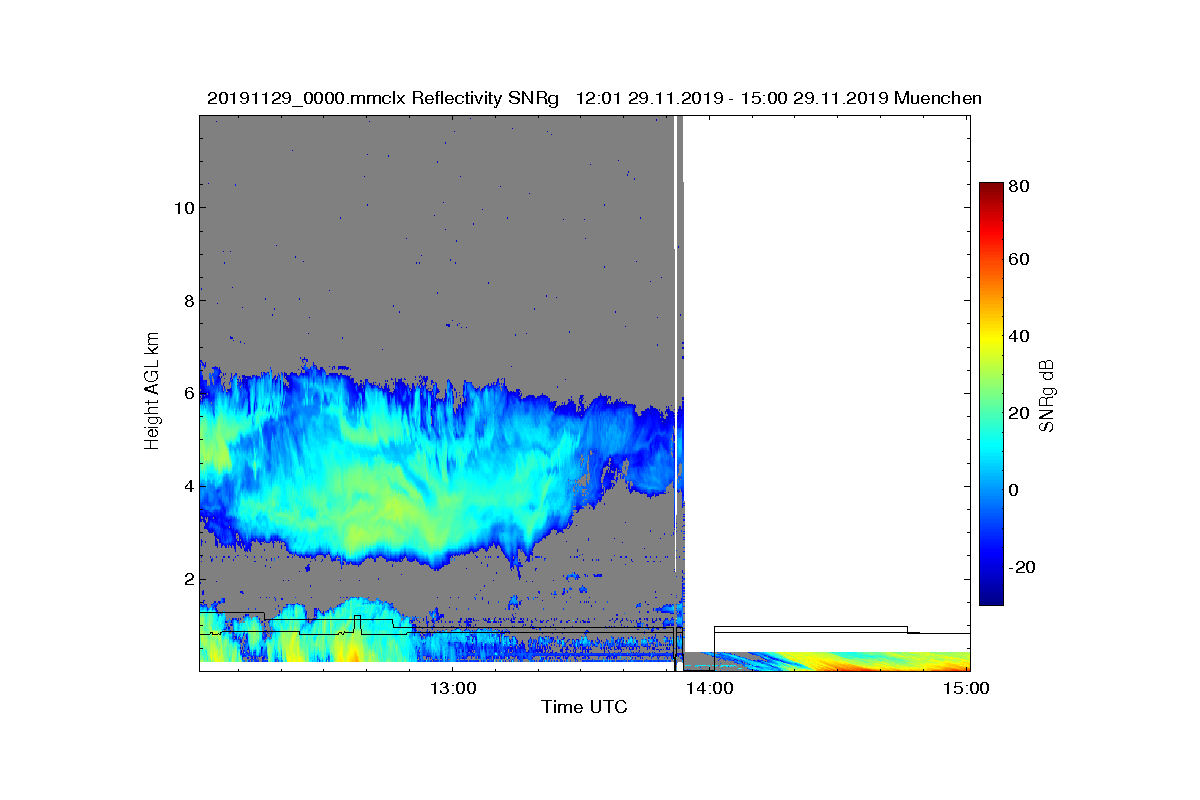Click the dark blue bottom of colorbar
The height and width of the screenshot is (800, 1200).
991,596
